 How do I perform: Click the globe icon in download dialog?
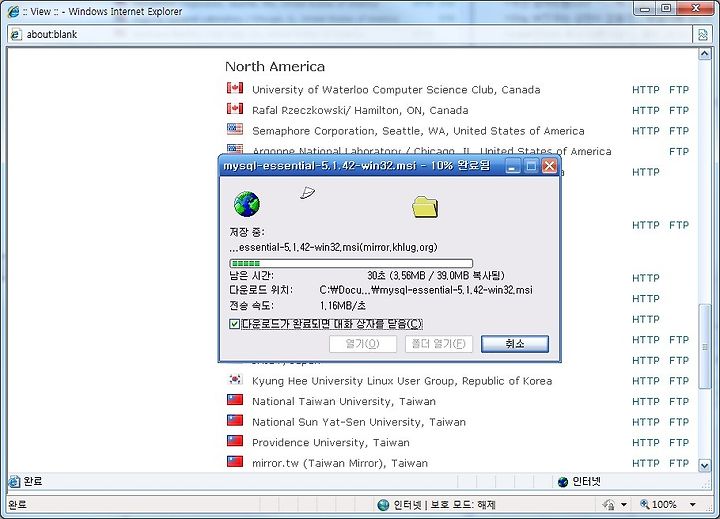click(247, 204)
